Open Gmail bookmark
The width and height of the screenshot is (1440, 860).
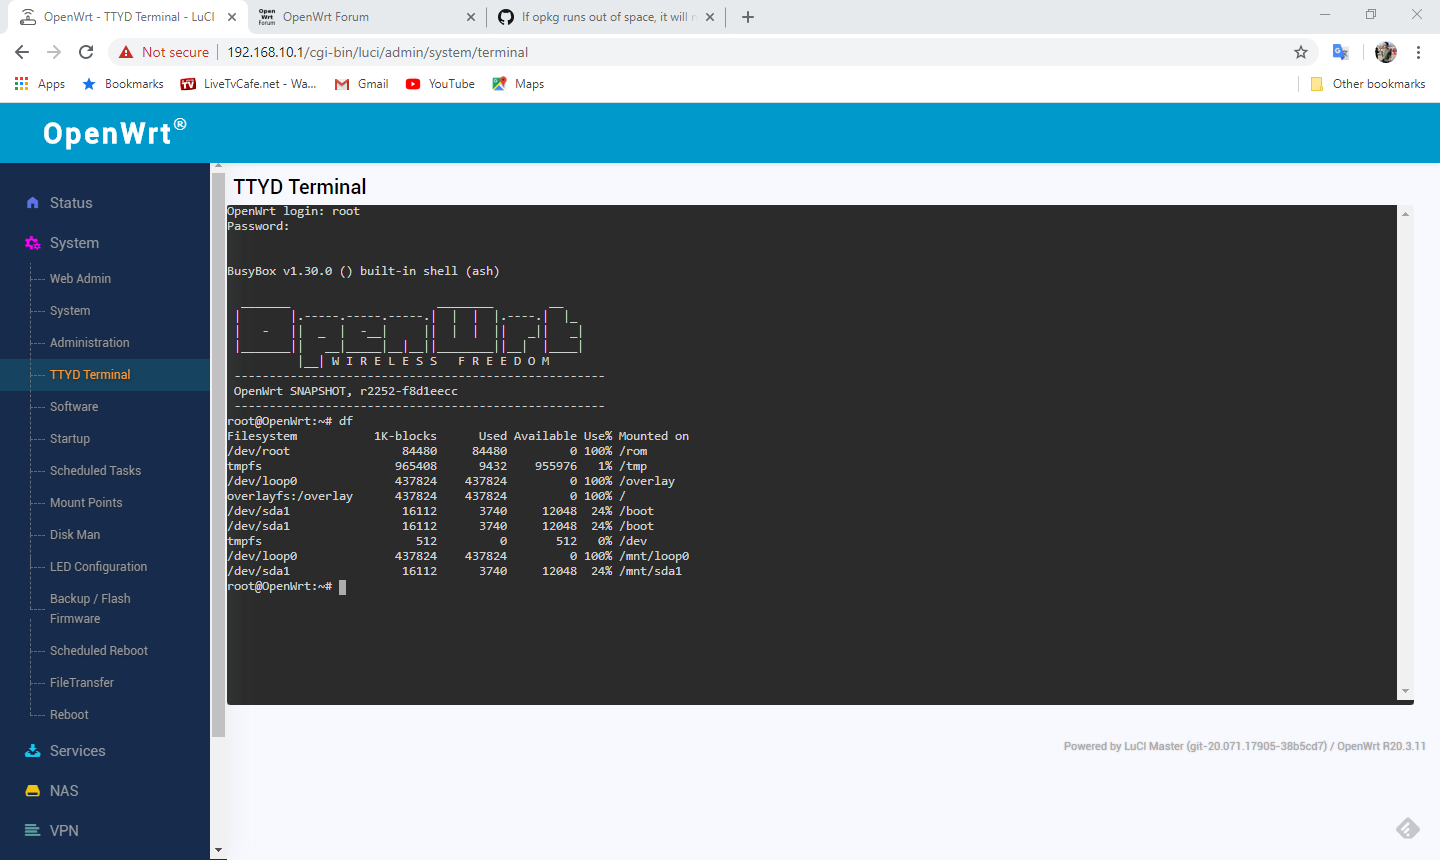tap(361, 84)
